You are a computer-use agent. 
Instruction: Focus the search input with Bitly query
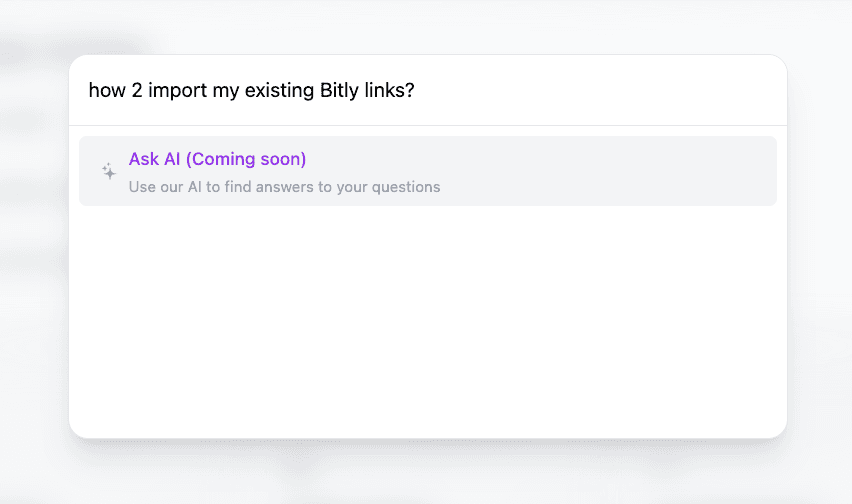428,90
